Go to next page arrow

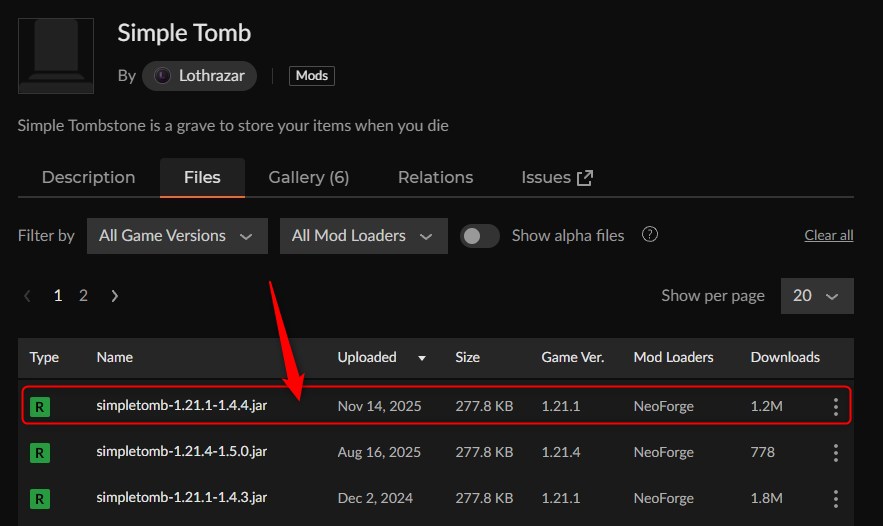[115, 296]
